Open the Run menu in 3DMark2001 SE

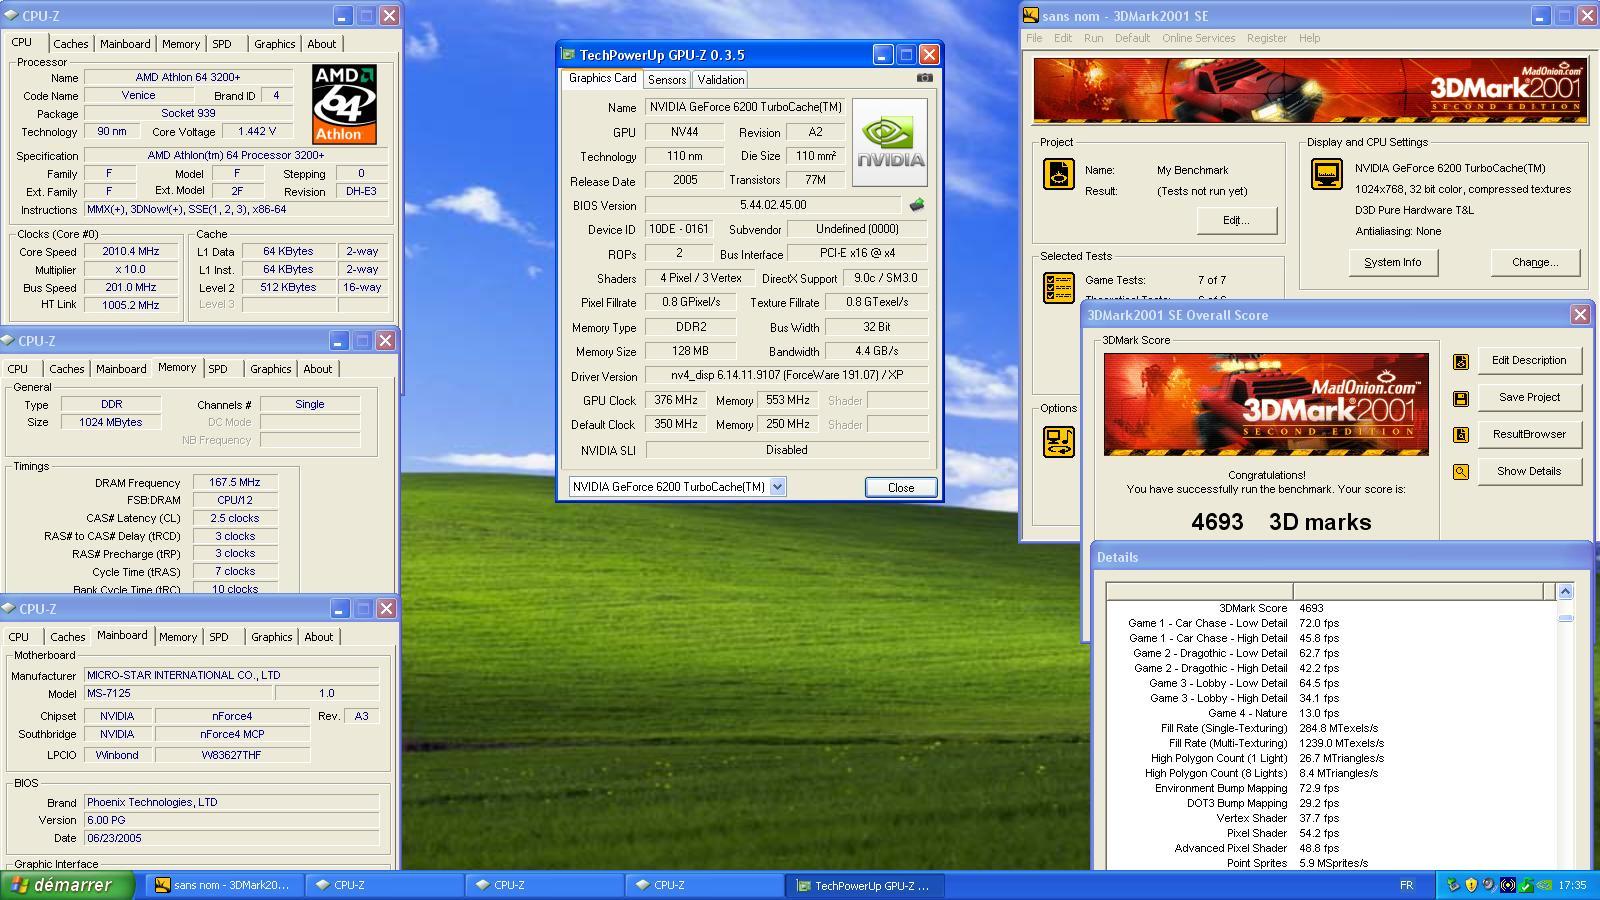1093,38
